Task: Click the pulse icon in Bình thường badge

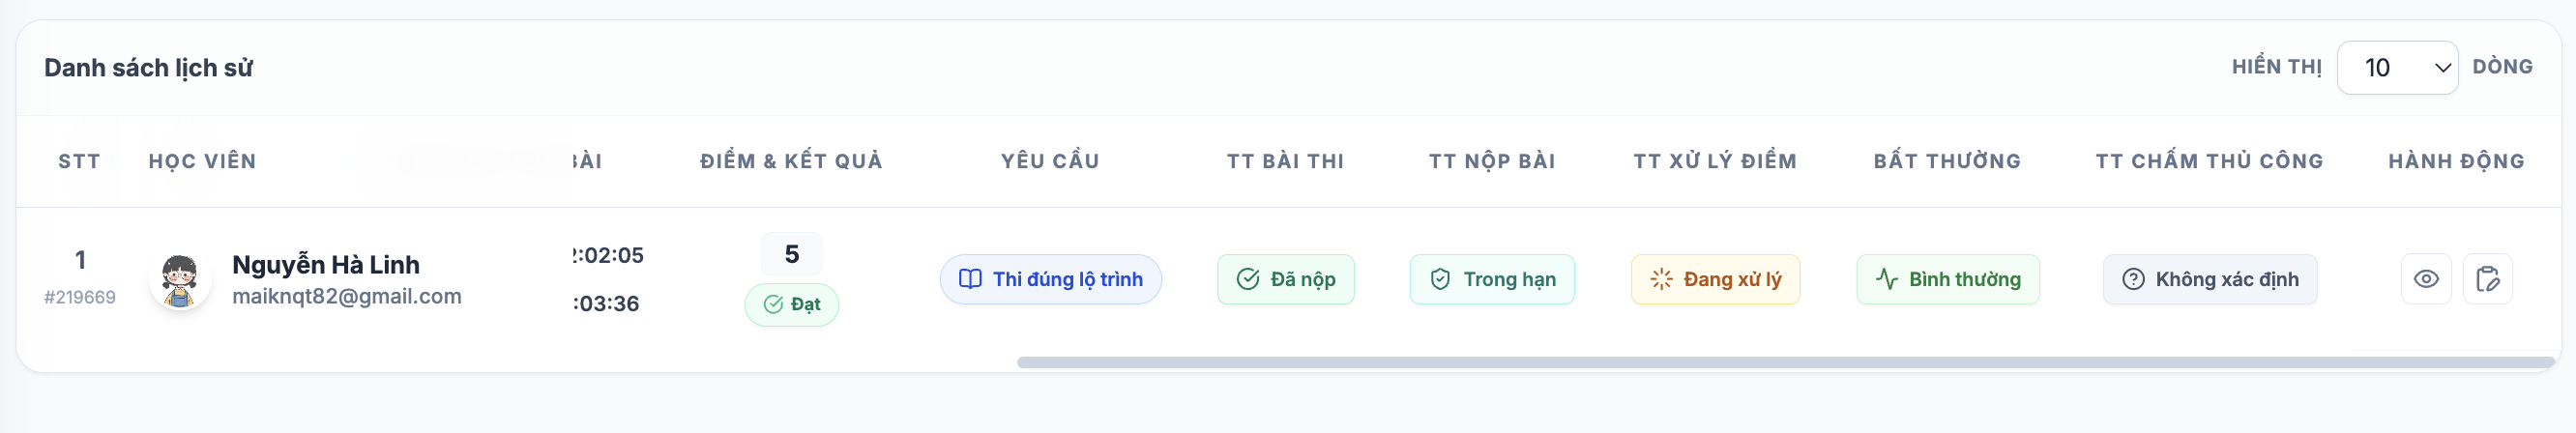Action: (1886, 279)
